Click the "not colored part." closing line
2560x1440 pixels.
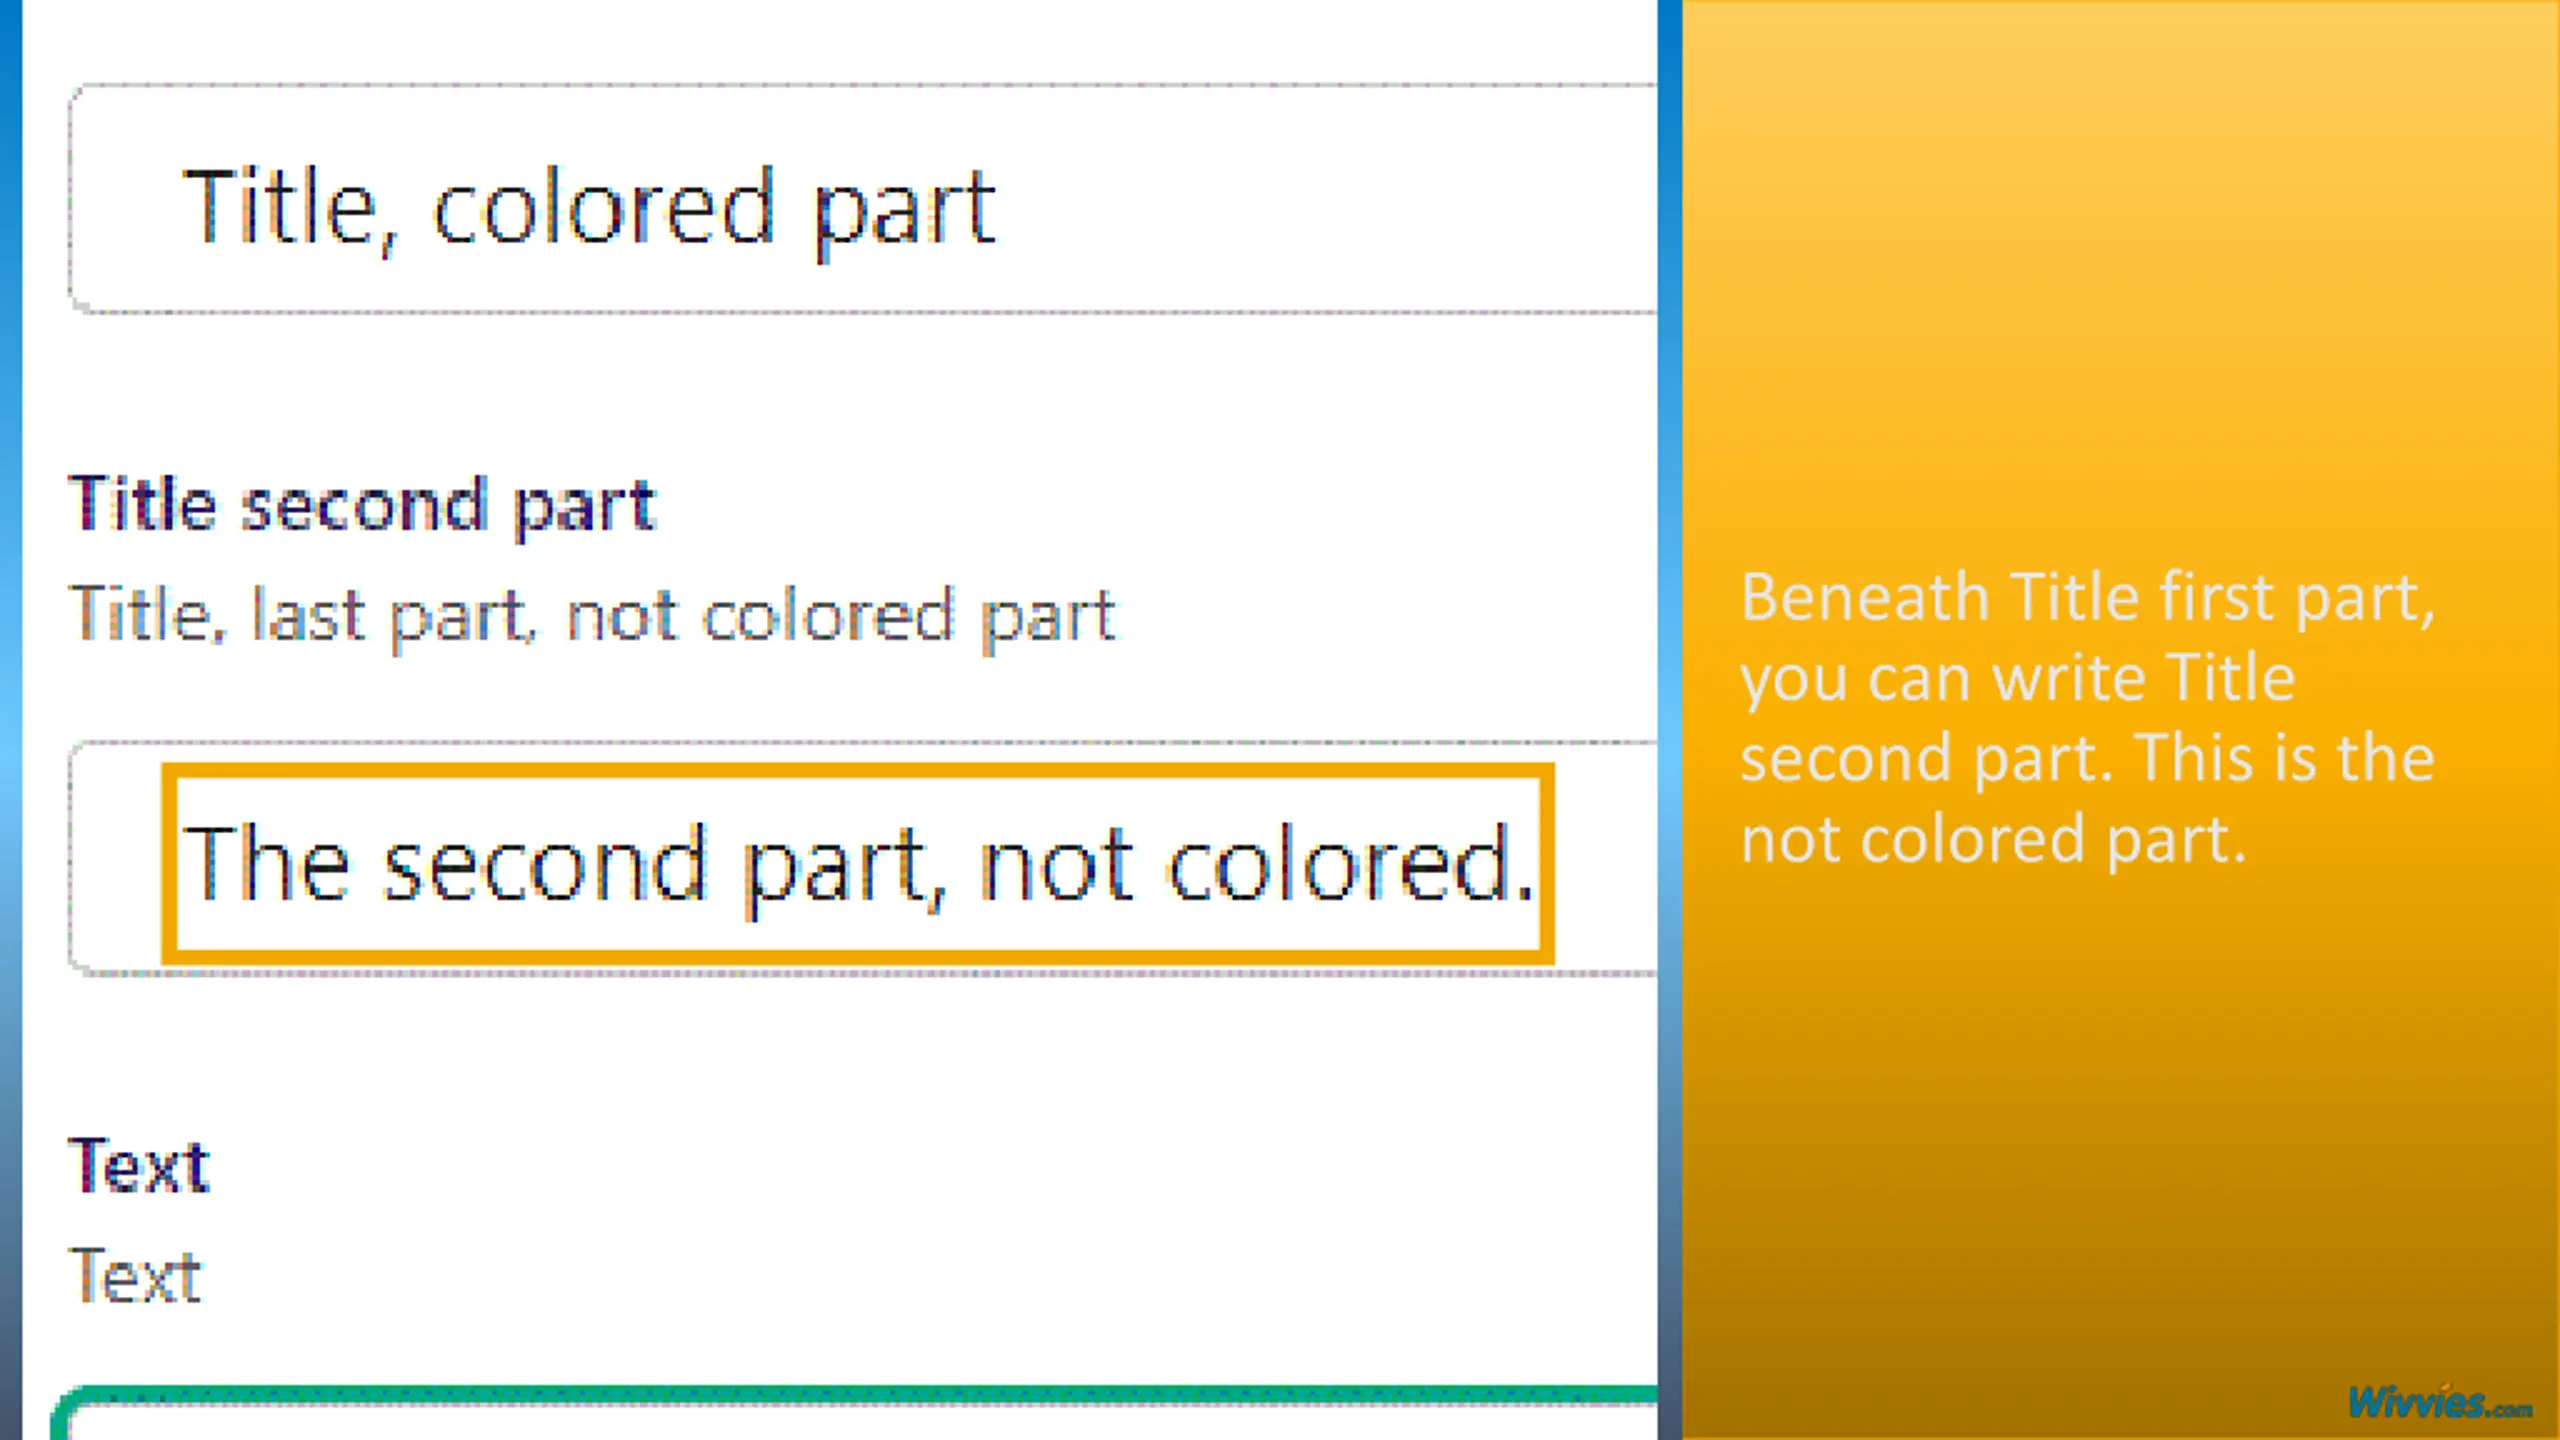(1993, 840)
